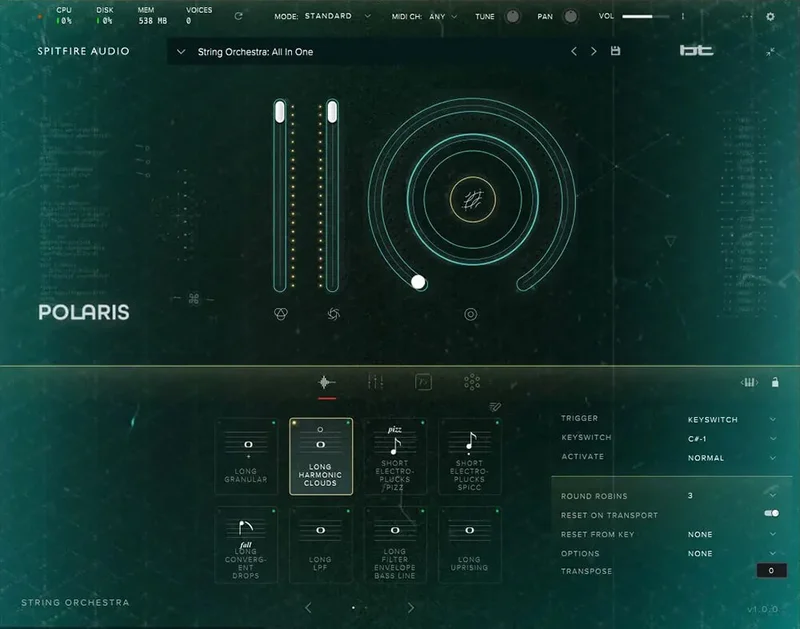Click the refresh icon next to Voices

coord(238,16)
